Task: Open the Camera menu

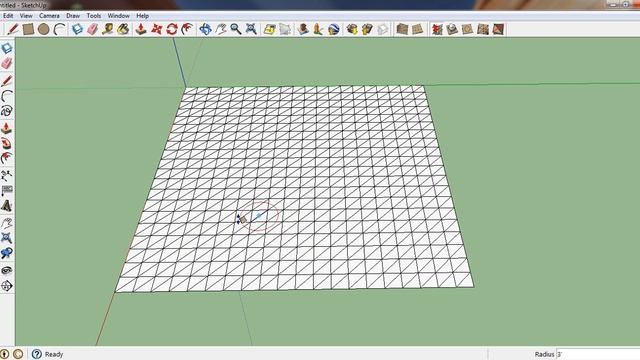Action: [x=49, y=16]
